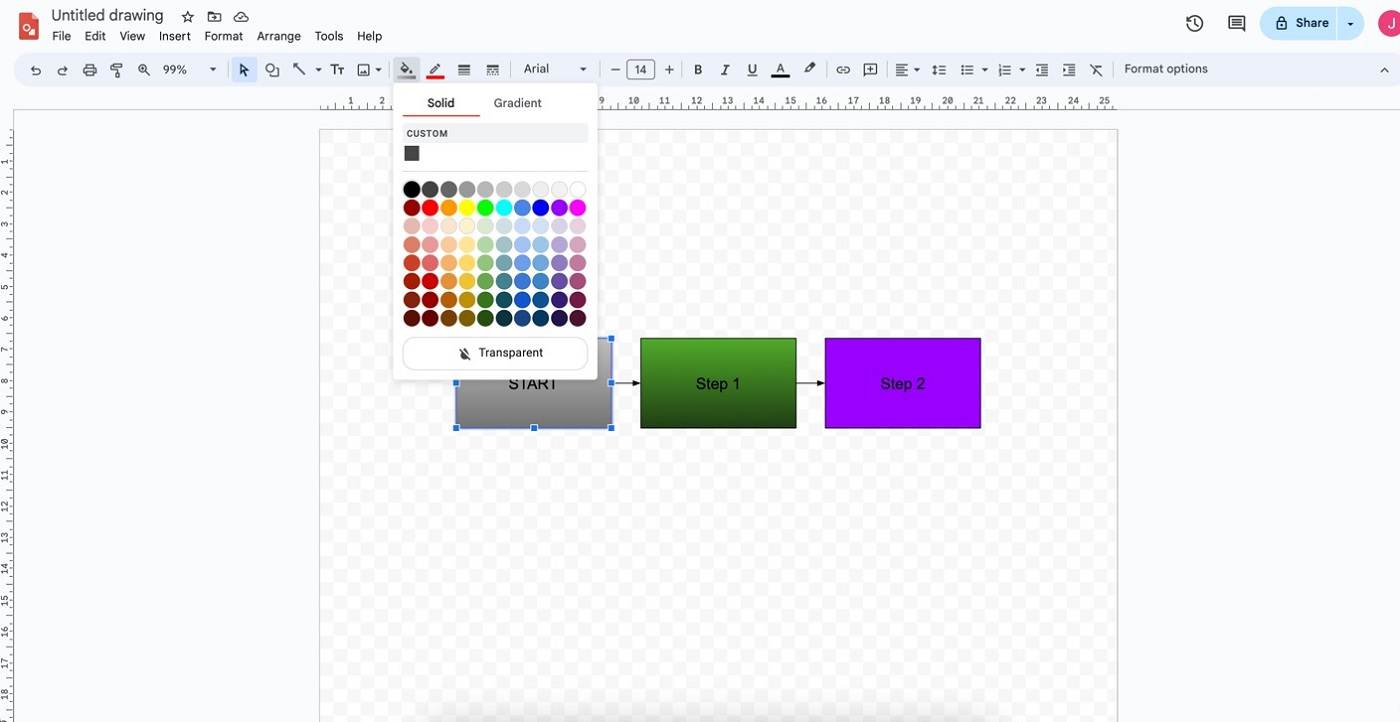Click the Redo arrow icon

[62, 70]
